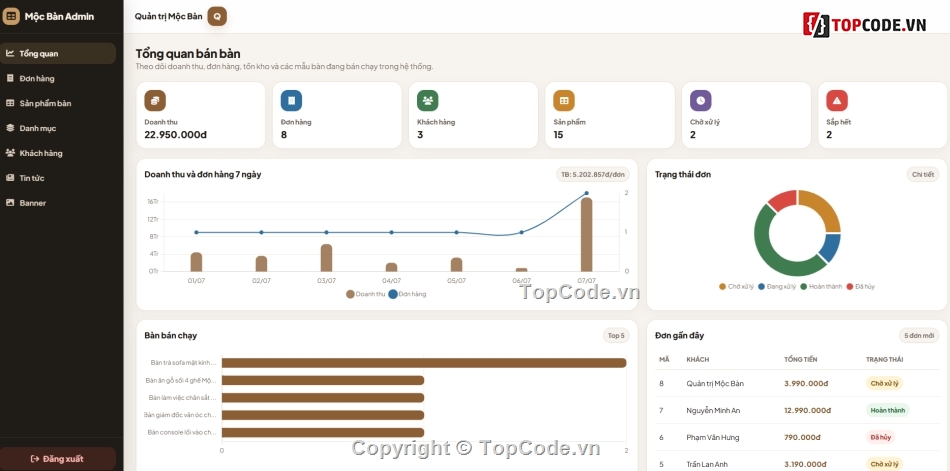Click the Đăng xuất logout button
The height and width of the screenshot is (471, 950).
58,459
